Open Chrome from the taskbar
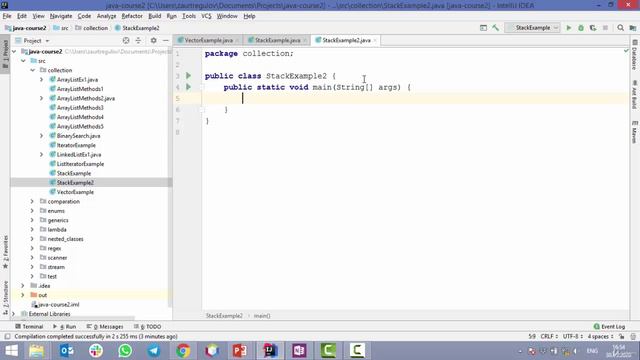 (x=183, y=351)
